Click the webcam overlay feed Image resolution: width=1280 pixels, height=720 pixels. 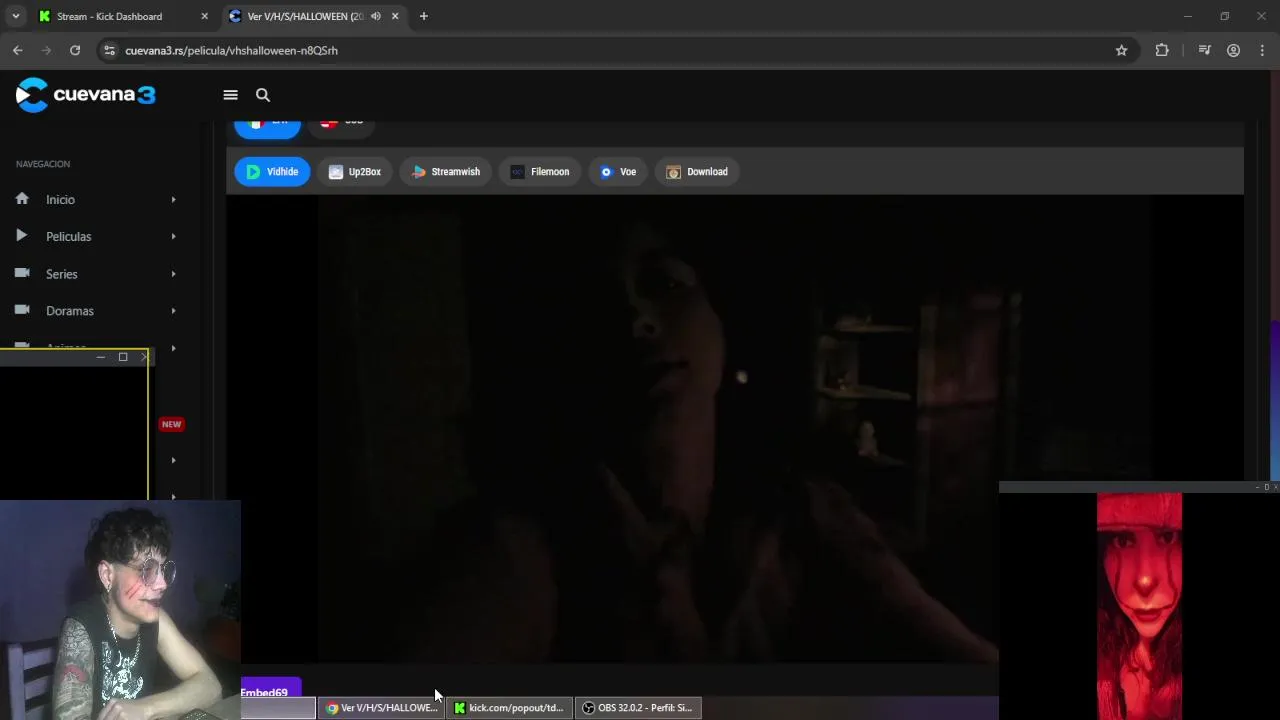click(x=120, y=610)
